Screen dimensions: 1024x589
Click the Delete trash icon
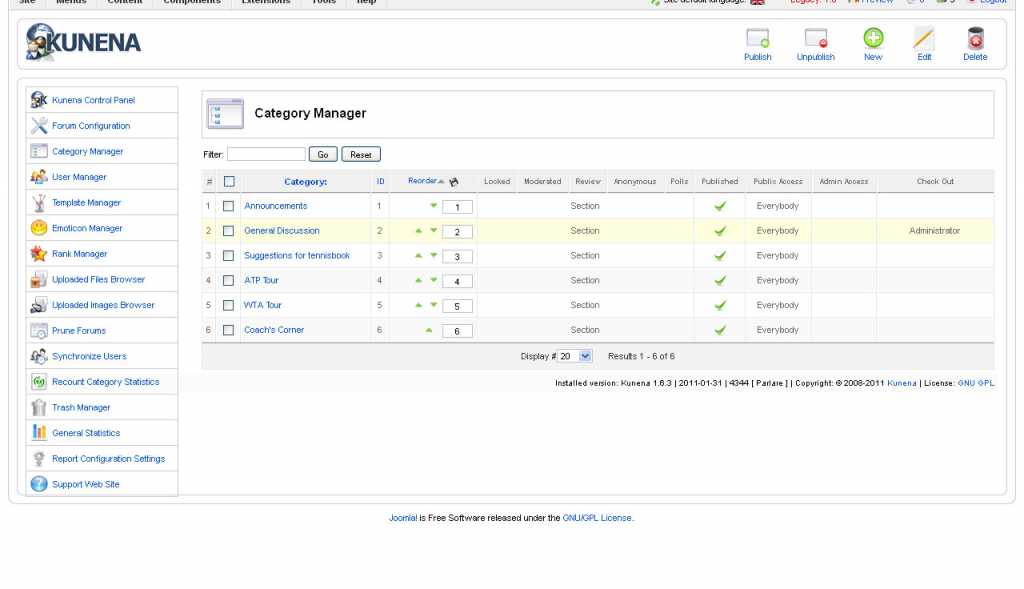(975, 39)
